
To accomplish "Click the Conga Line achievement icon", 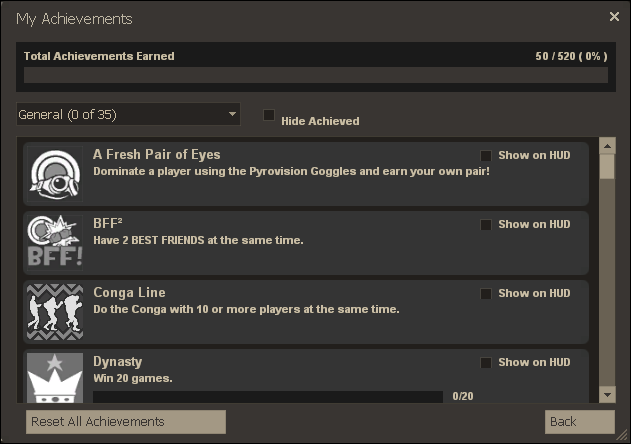I will [54, 310].
